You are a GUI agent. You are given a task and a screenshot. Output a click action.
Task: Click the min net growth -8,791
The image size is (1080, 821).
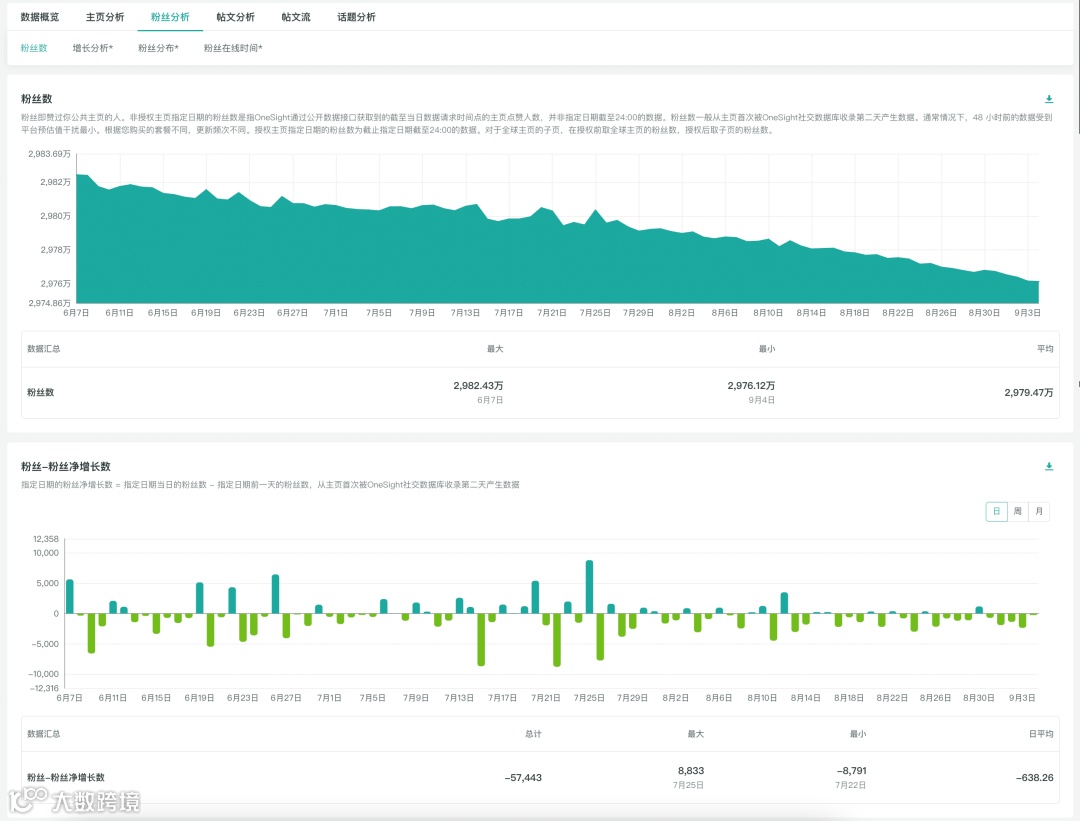(851, 771)
